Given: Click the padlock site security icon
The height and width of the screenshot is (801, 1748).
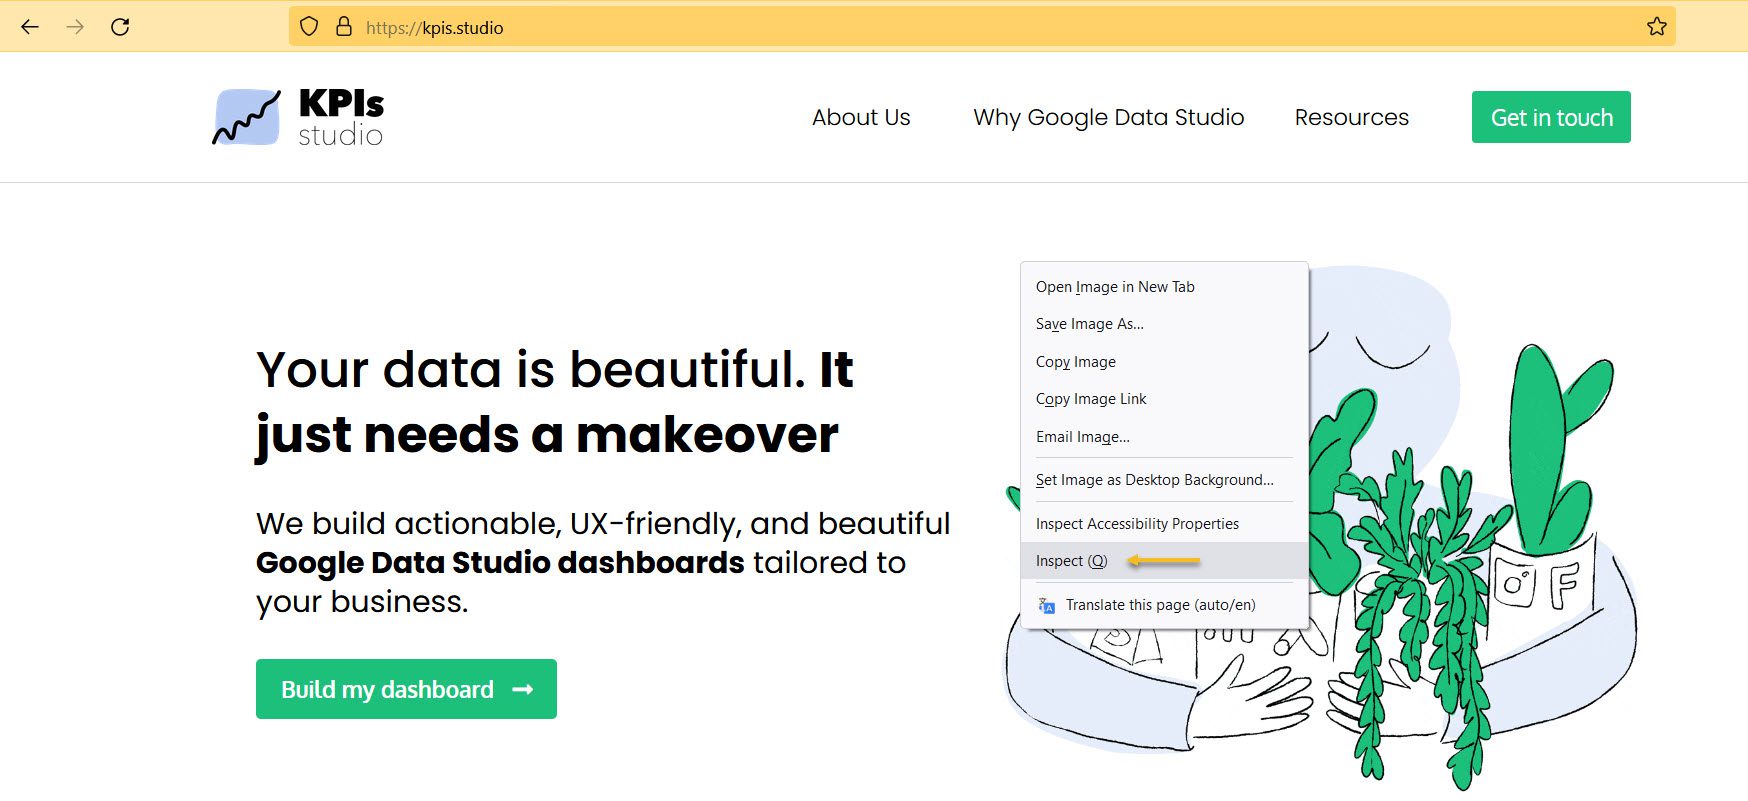Looking at the screenshot, I should click(x=344, y=27).
